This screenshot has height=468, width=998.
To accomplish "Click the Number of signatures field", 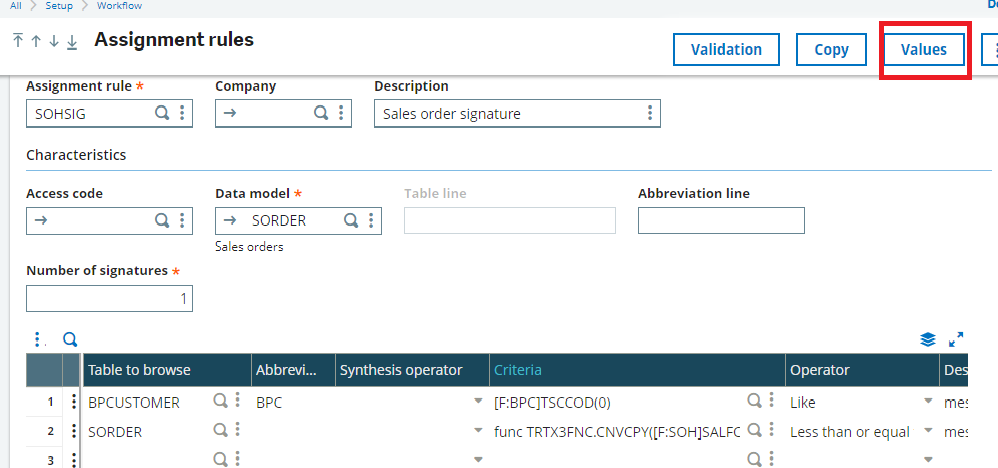I will 109,299.
